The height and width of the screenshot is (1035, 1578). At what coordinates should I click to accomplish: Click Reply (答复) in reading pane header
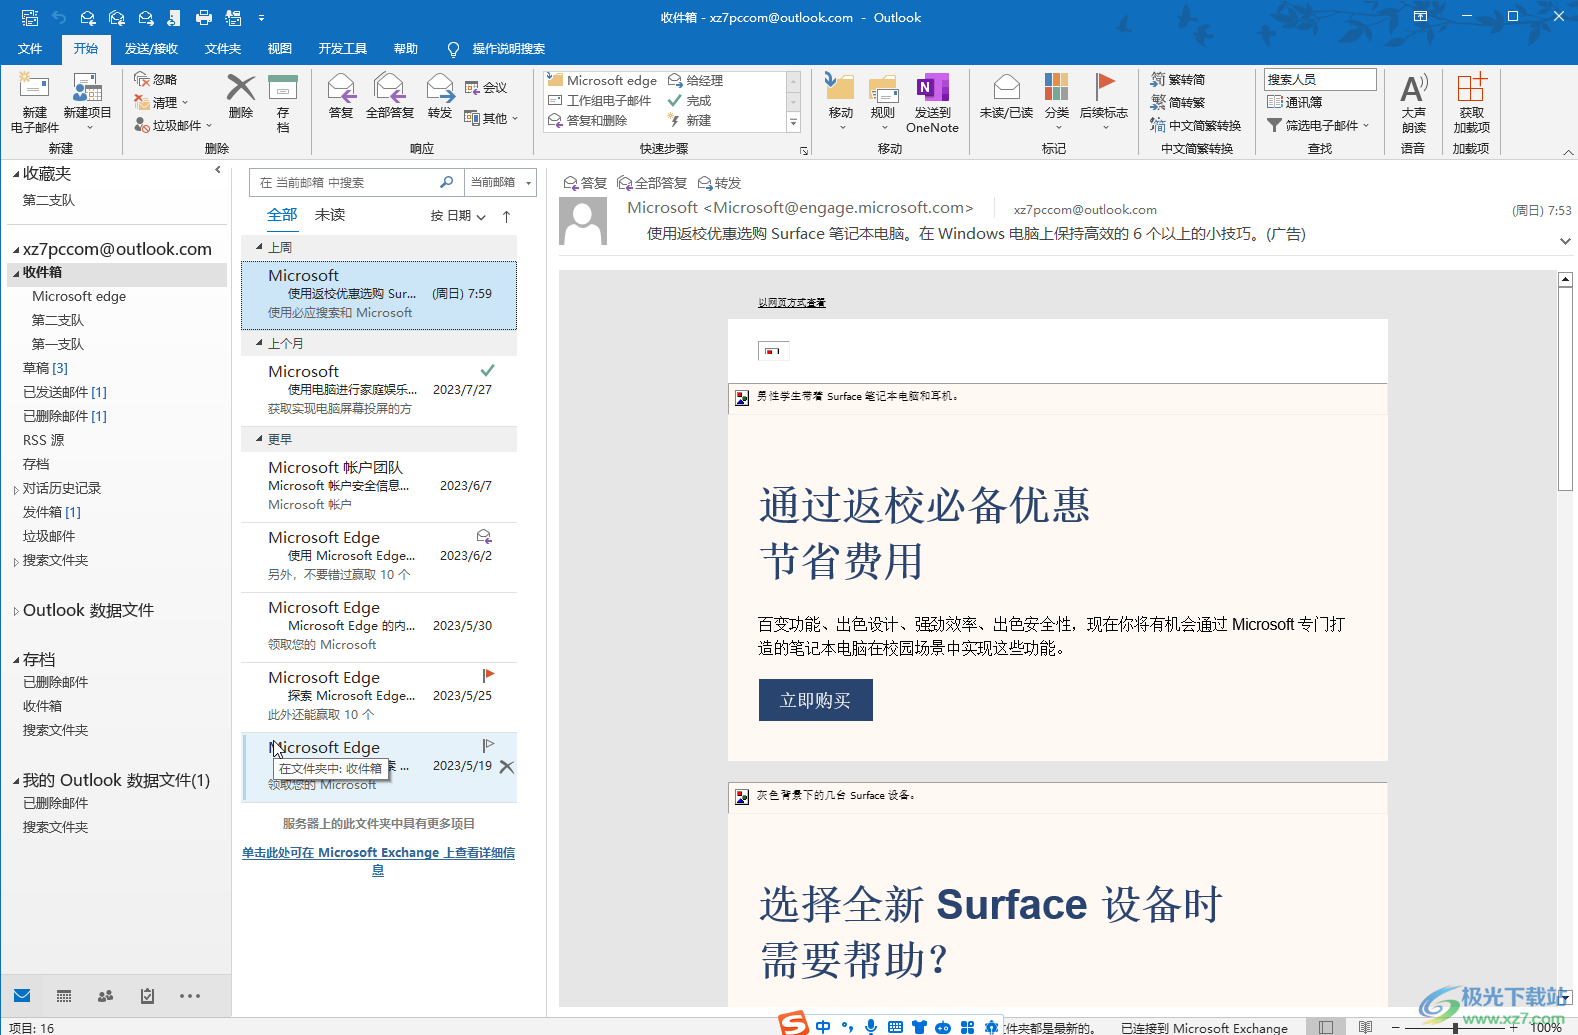coord(585,183)
